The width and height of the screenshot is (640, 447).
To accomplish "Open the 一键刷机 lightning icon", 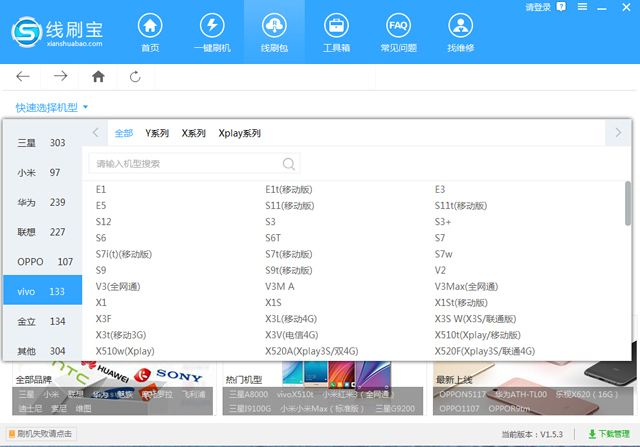I will point(212,25).
